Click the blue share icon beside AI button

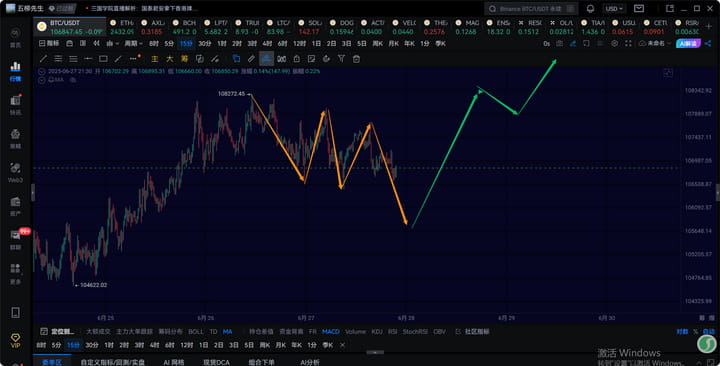pos(708,44)
